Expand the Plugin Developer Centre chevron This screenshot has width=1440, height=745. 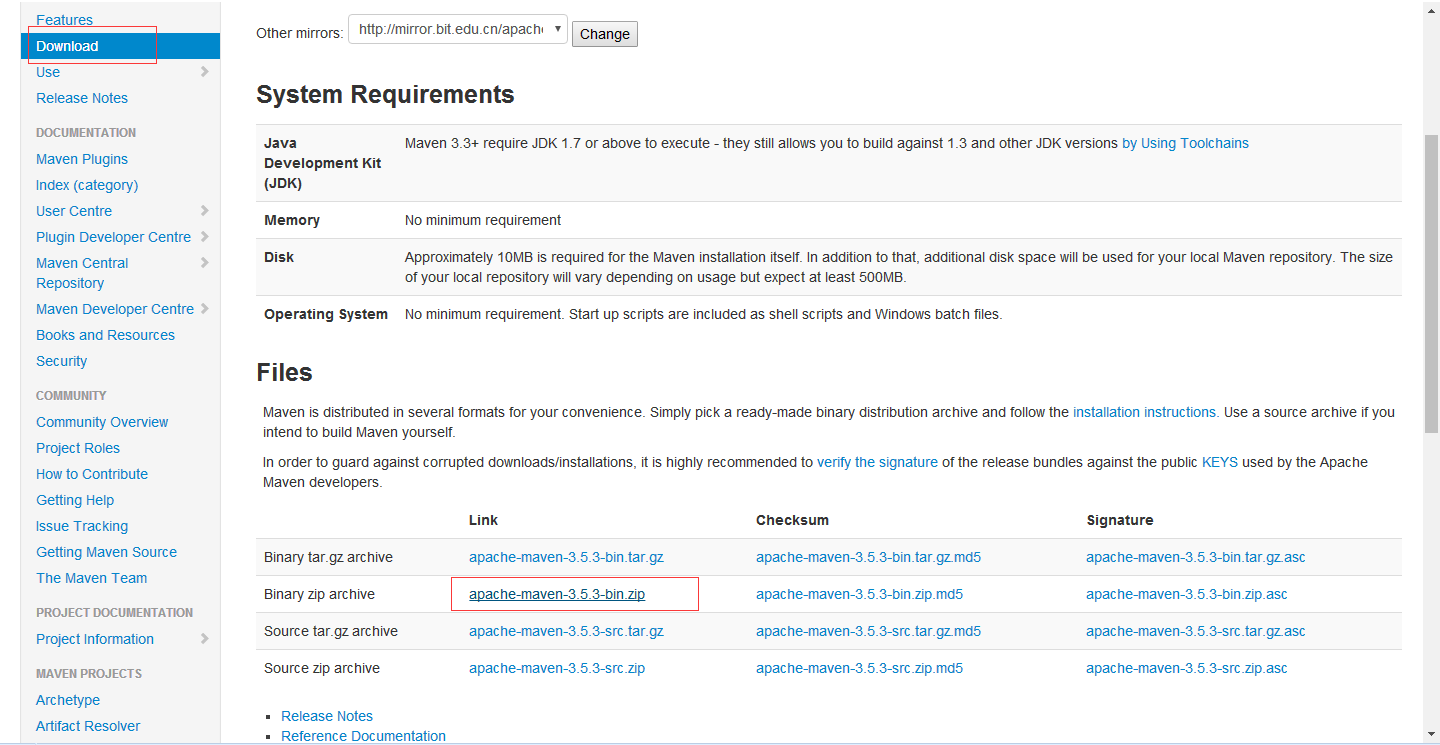204,237
